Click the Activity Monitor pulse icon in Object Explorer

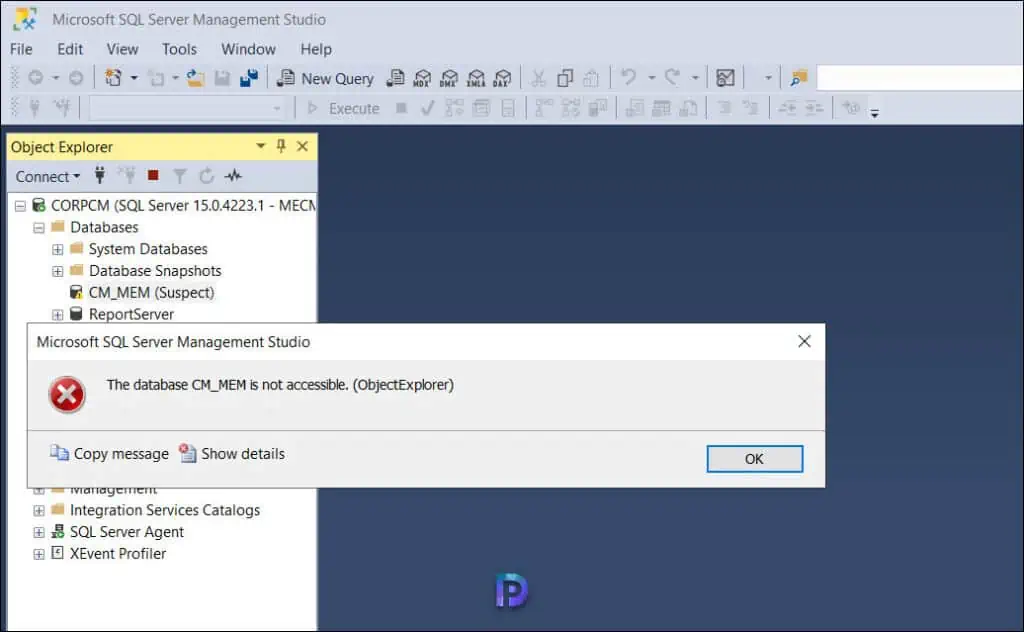click(x=233, y=176)
